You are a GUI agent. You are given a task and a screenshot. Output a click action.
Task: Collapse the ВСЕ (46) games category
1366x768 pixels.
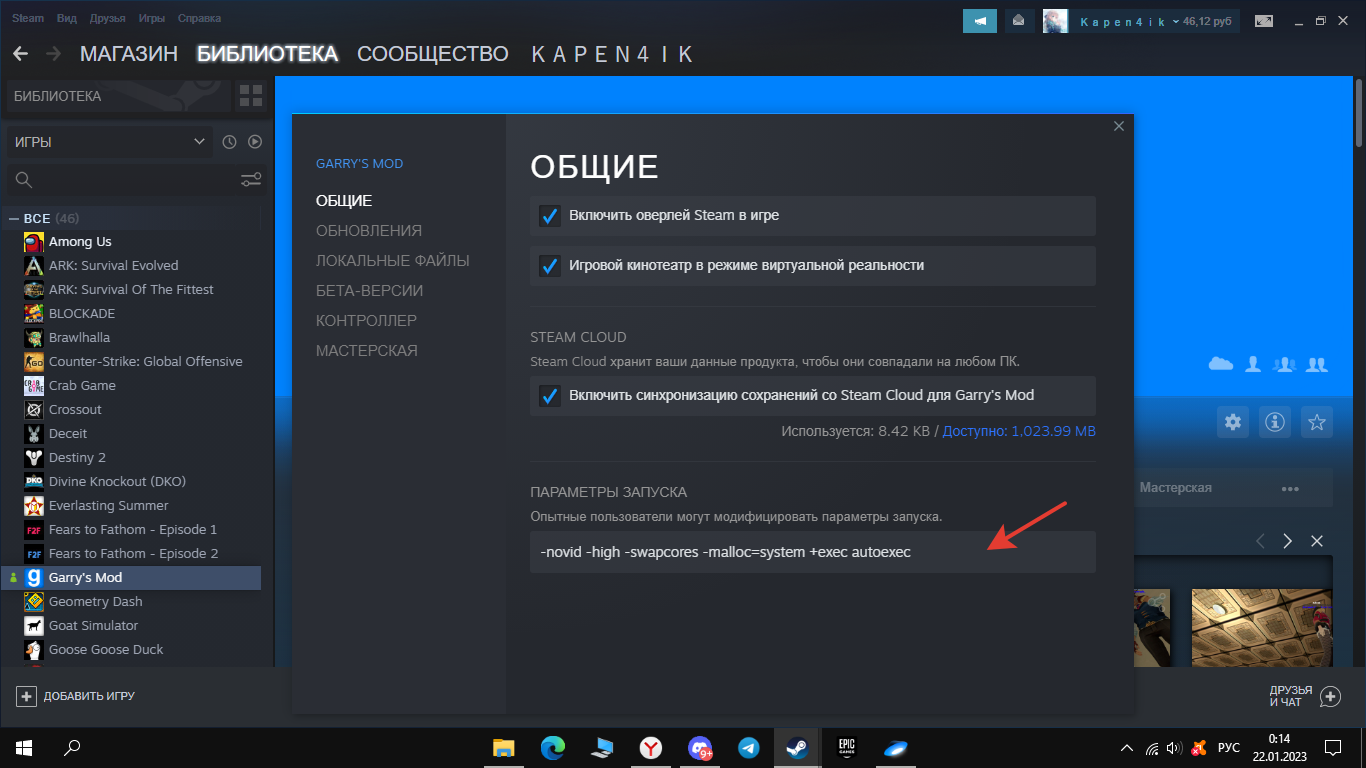coord(14,218)
